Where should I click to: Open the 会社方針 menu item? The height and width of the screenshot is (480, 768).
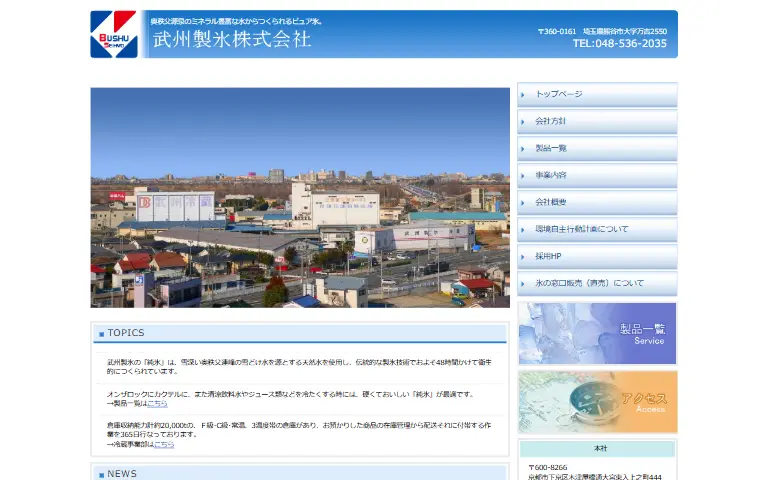coord(597,121)
